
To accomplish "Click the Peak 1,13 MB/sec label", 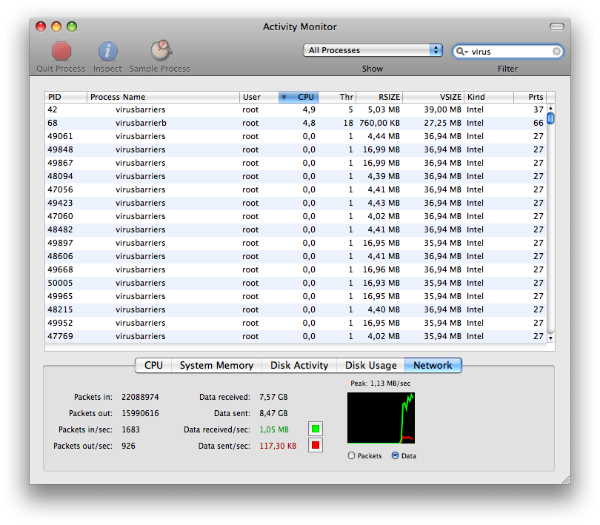I will point(380,383).
